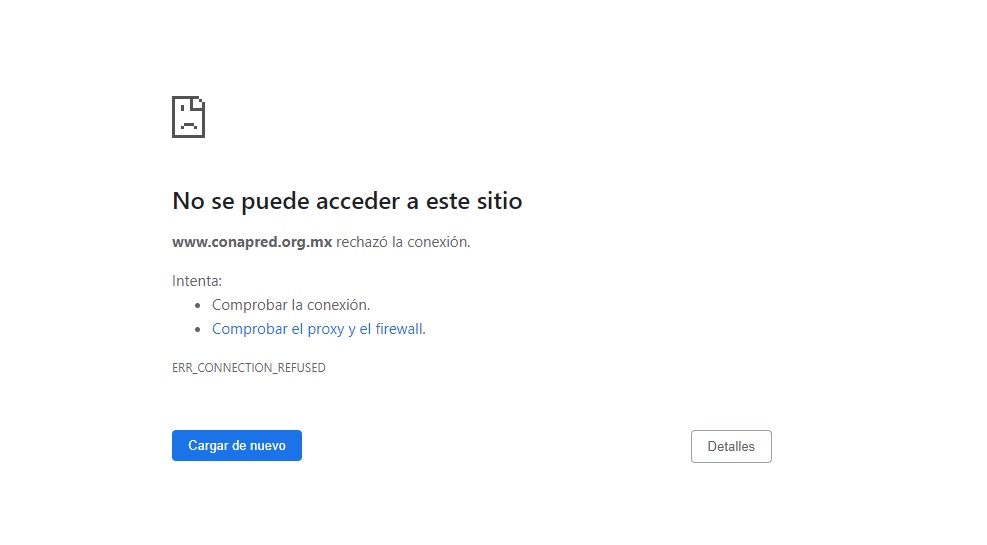Click the Comprobar la conexión suggestion text

coord(291,305)
